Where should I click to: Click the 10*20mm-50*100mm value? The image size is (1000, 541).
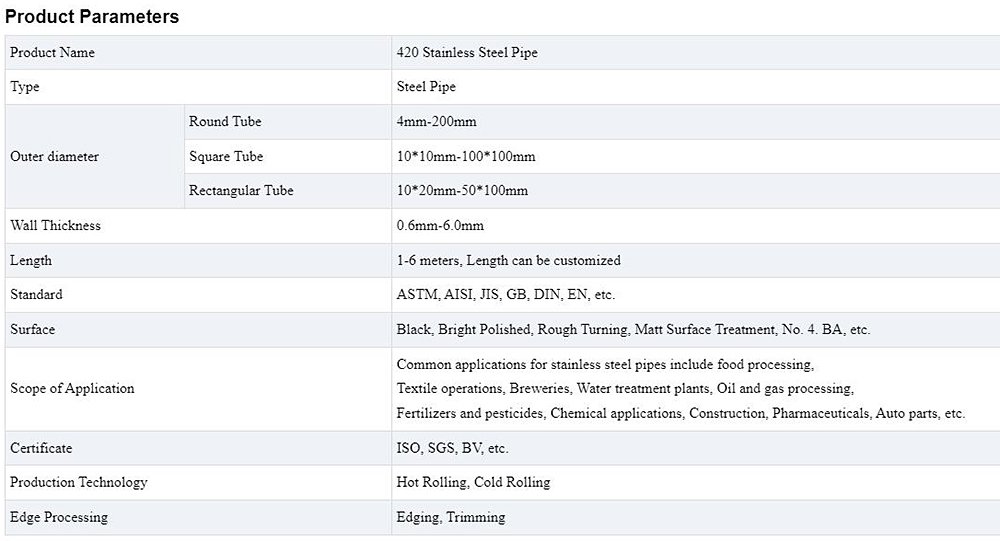tap(462, 190)
